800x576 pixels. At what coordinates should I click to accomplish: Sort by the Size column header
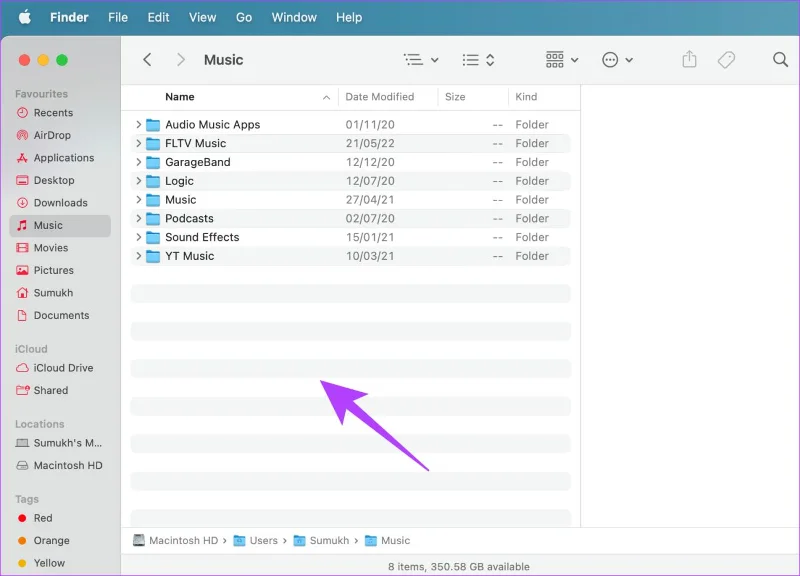pyautogui.click(x=455, y=97)
